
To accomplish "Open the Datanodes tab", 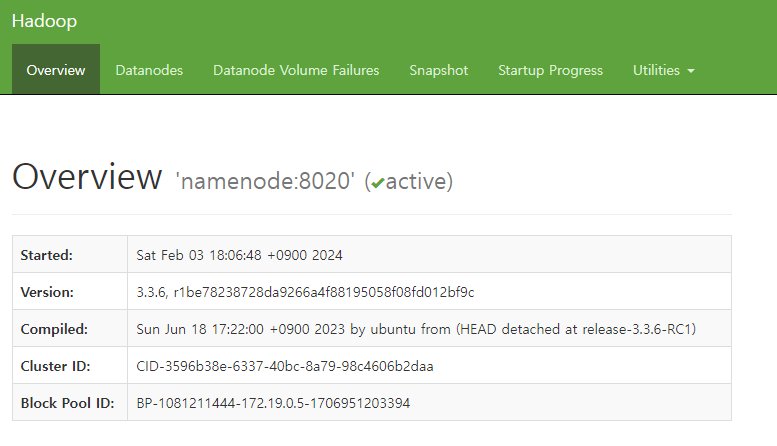I will point(149,70).
